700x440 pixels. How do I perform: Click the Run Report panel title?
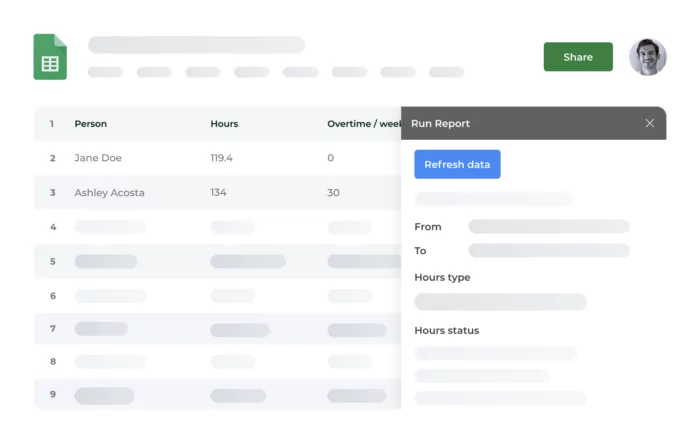(x=440, y=124)
